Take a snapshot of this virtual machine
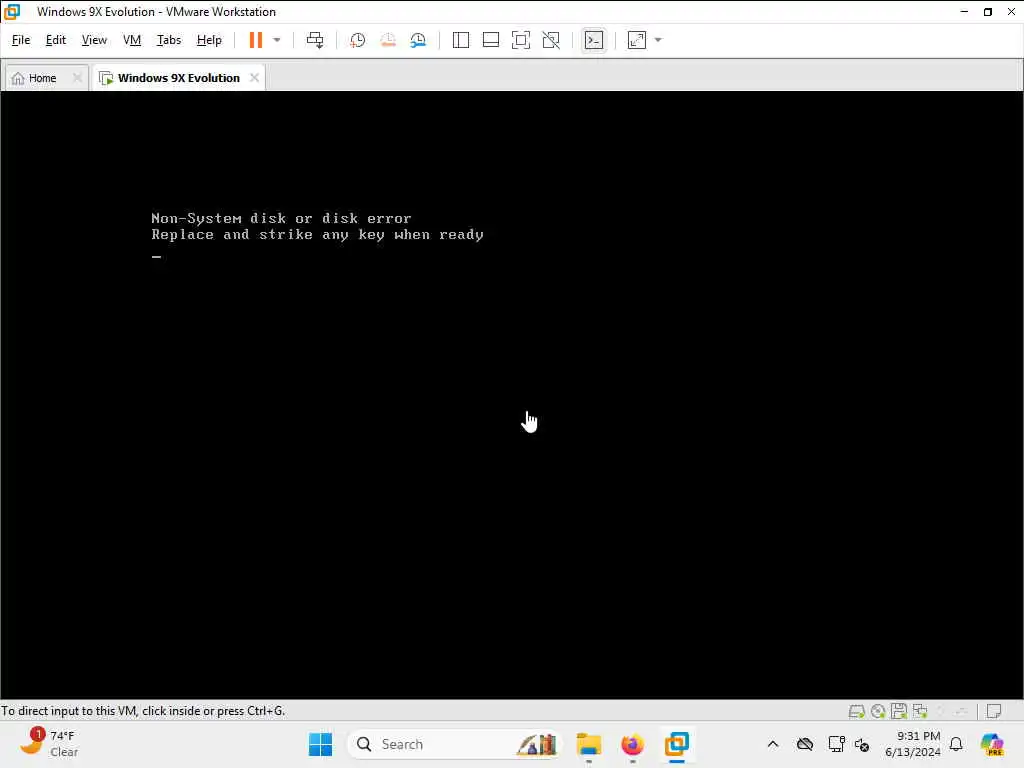 pos(357,40)
